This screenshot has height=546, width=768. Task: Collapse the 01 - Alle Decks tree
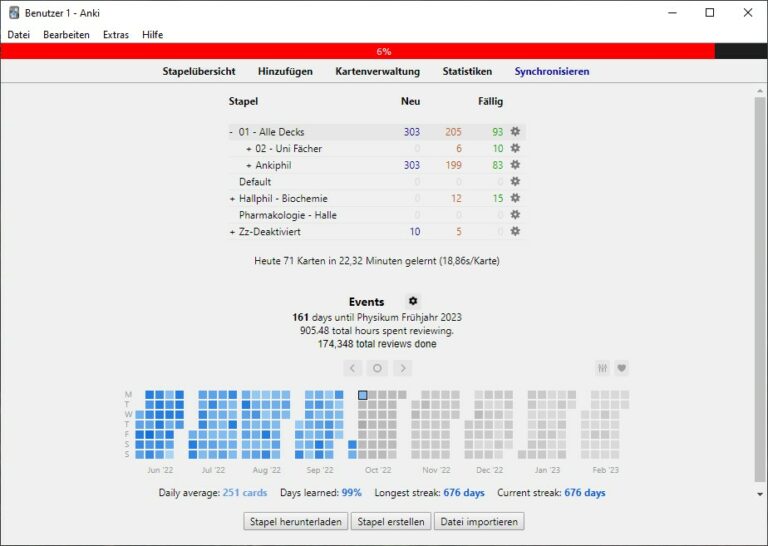coord(231,132)
